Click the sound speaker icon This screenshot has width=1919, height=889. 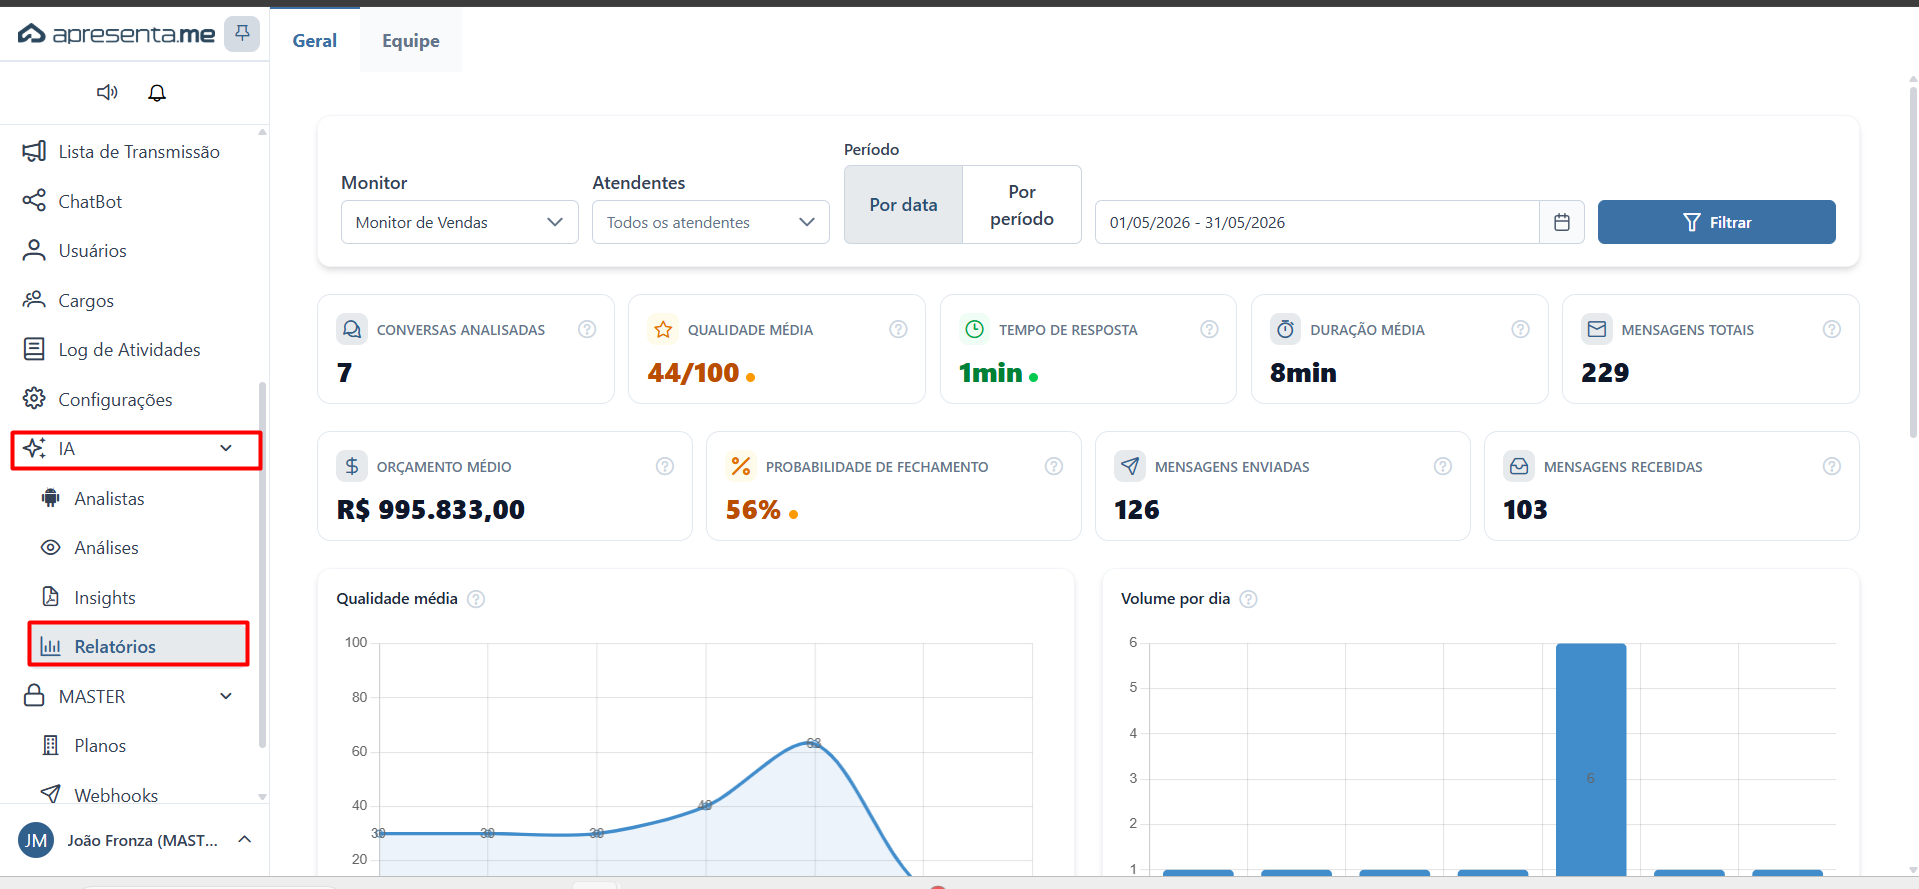[x=107, y=93]
